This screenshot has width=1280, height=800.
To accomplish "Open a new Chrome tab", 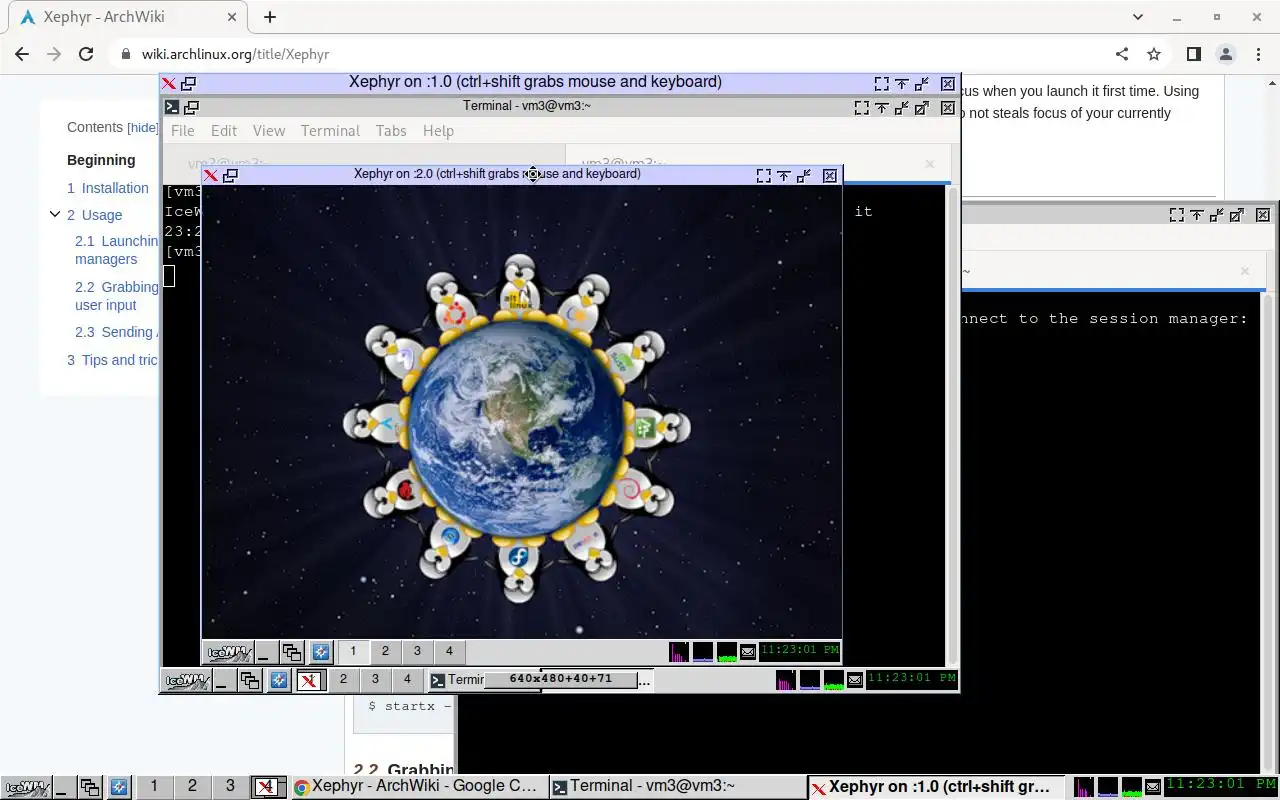I will coord(270,17).
